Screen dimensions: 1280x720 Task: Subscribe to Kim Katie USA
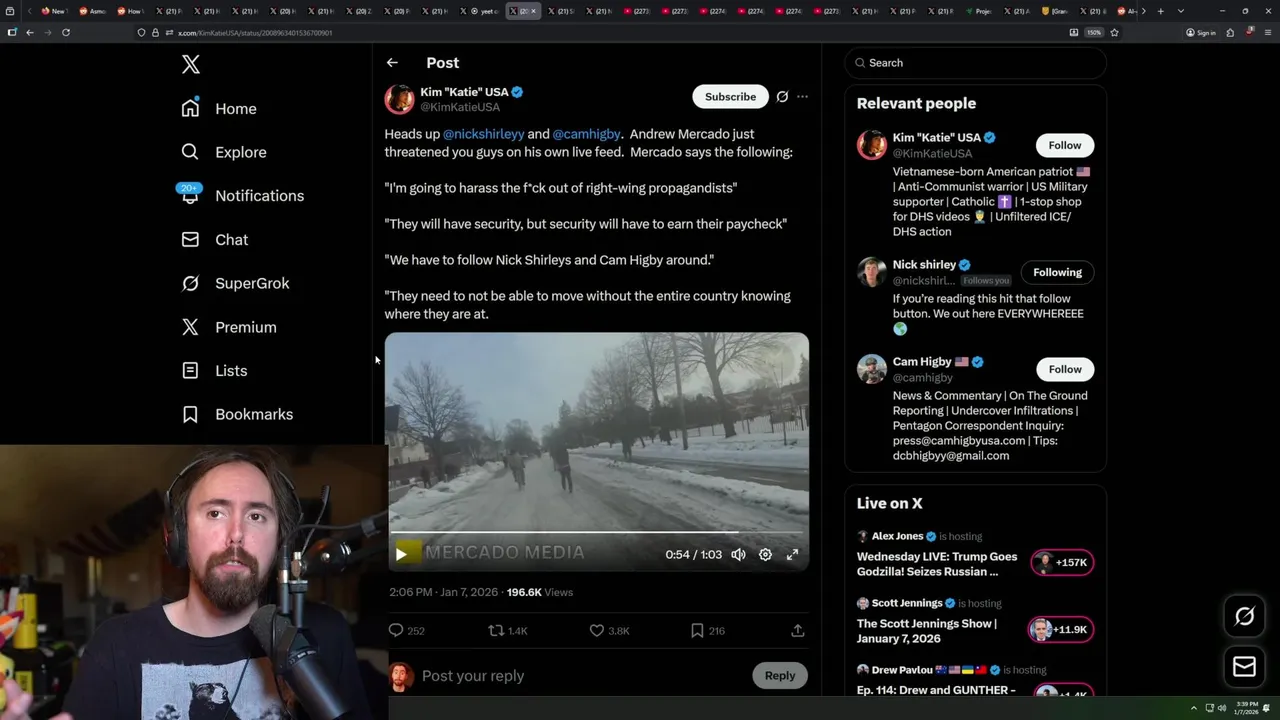pyautogui.click(x=730, y=97)
